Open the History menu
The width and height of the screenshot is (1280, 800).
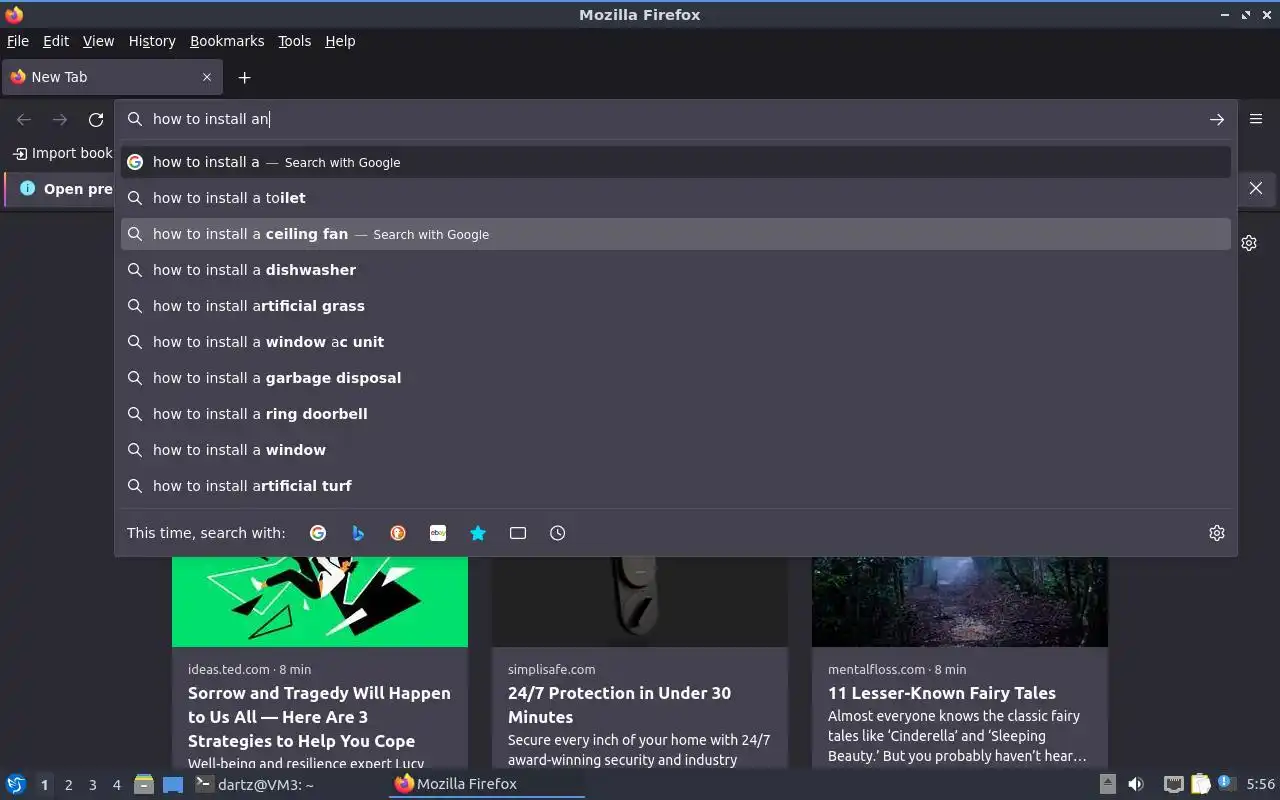tap(152, 41)
